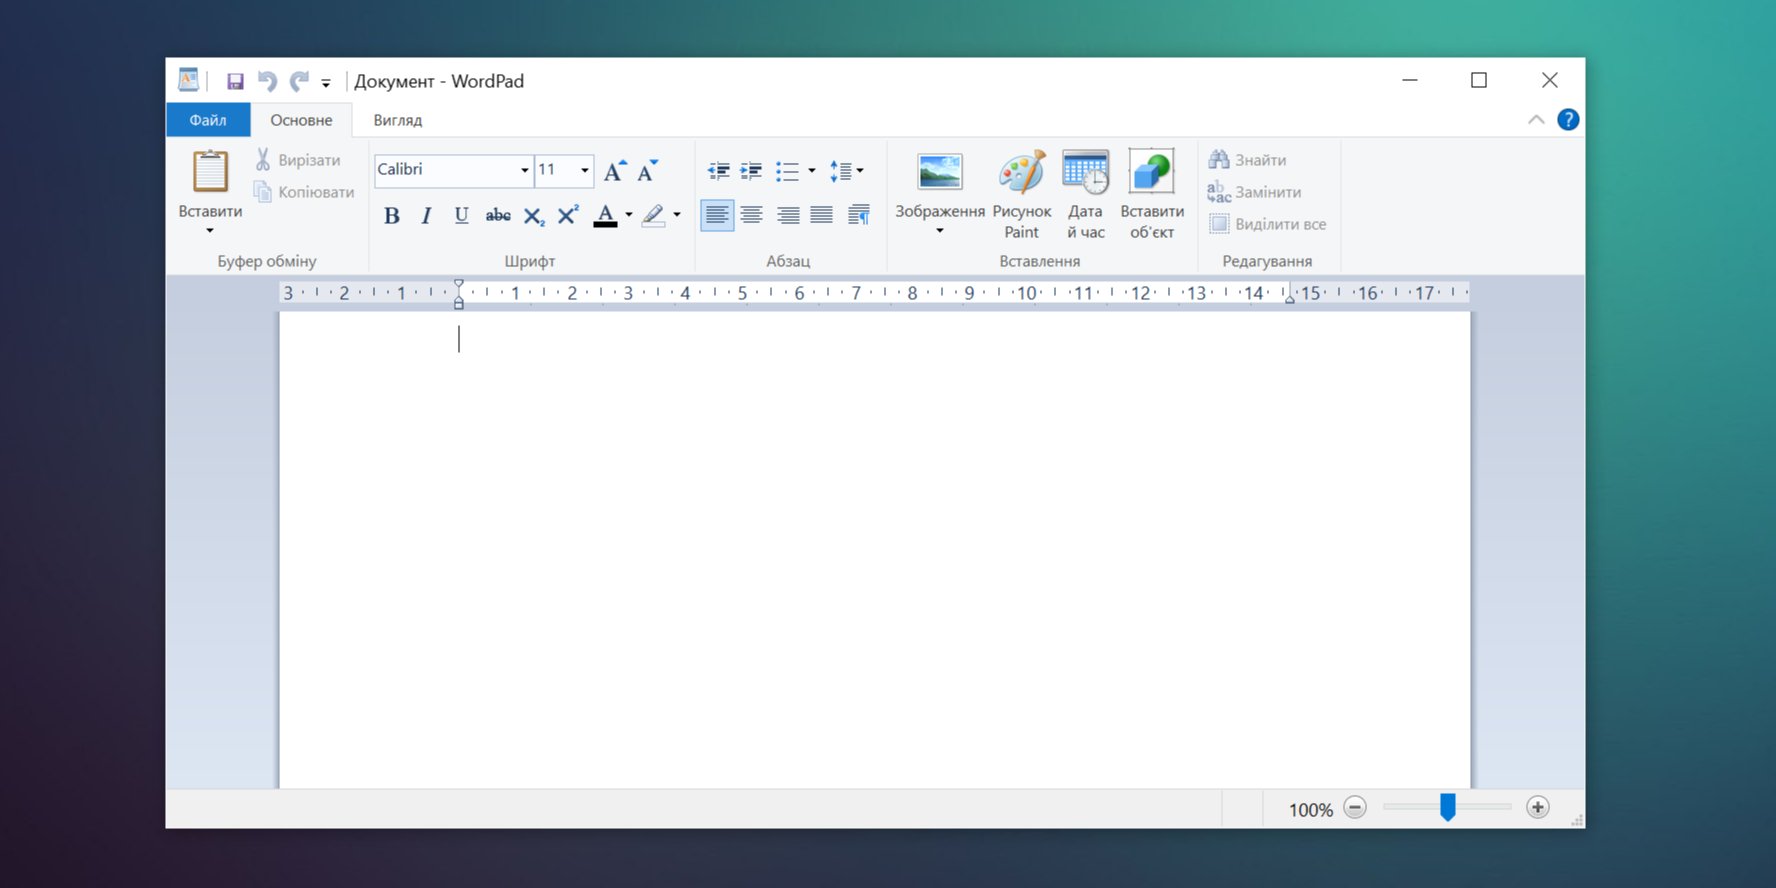This screenshot has height=888, width=1776.
Task: Toggle underline formatting
Action: [461, 216]
